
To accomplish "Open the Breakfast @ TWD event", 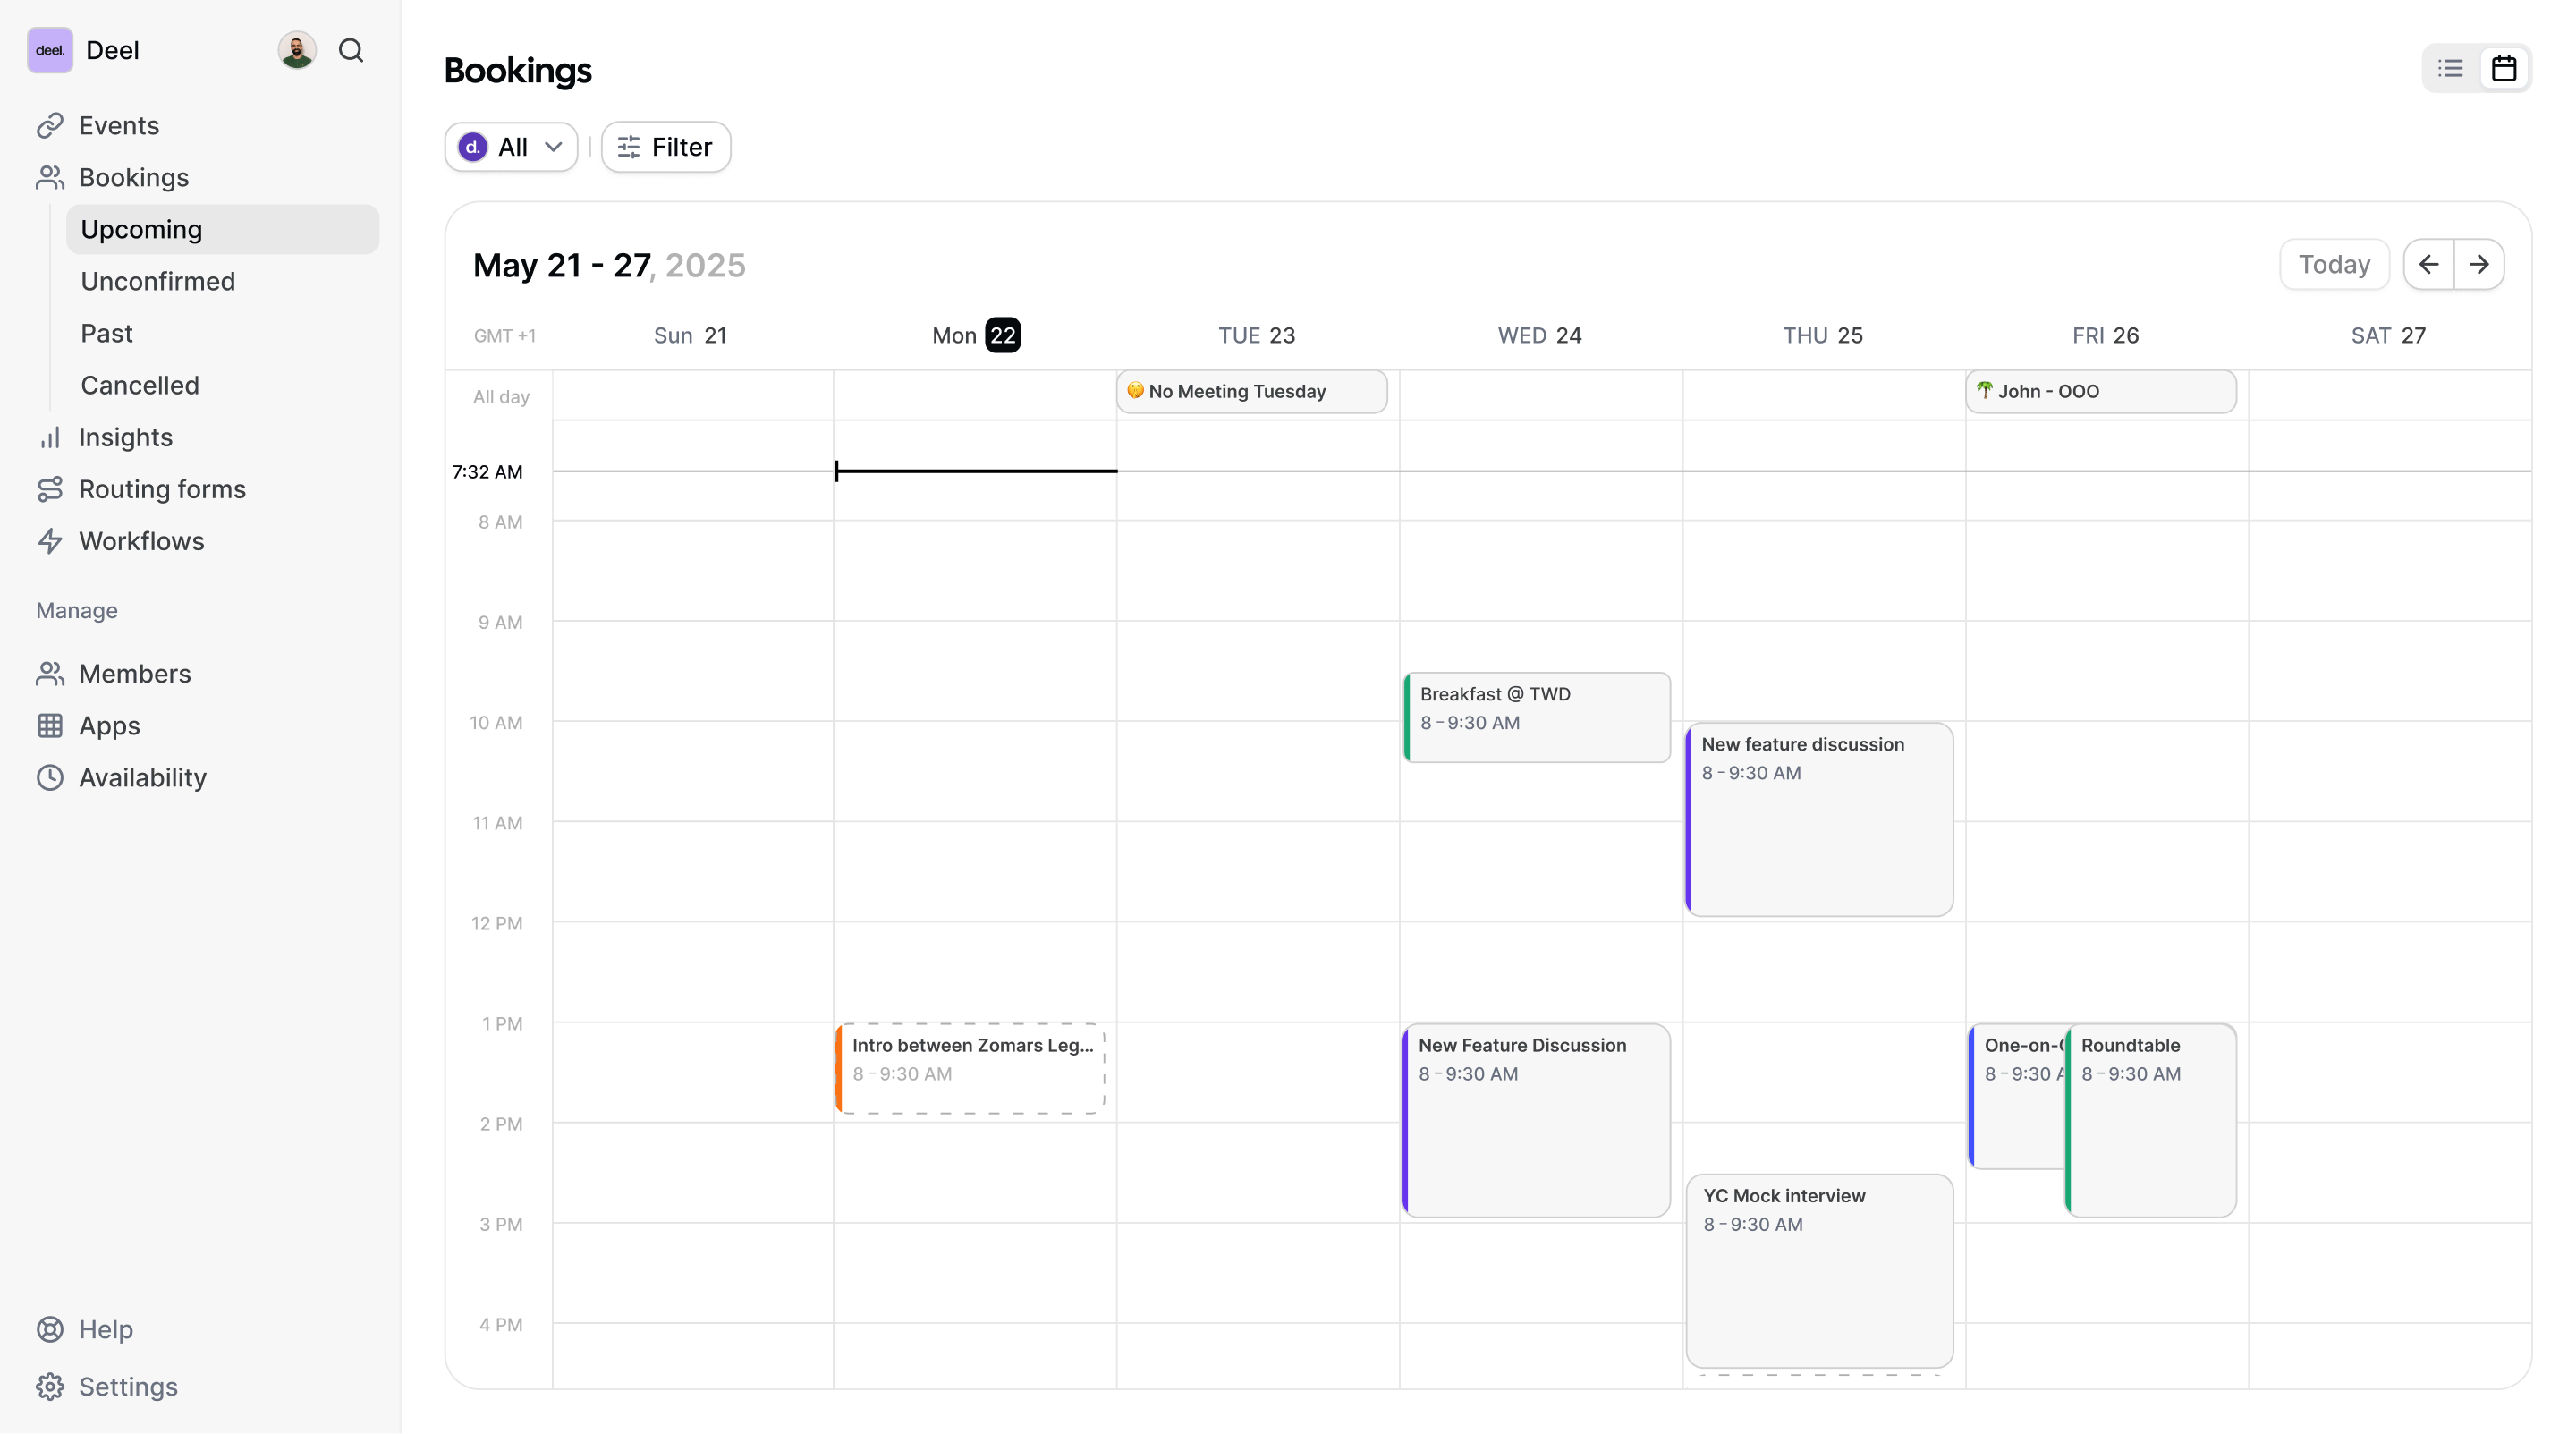I will pos(1537,716).
